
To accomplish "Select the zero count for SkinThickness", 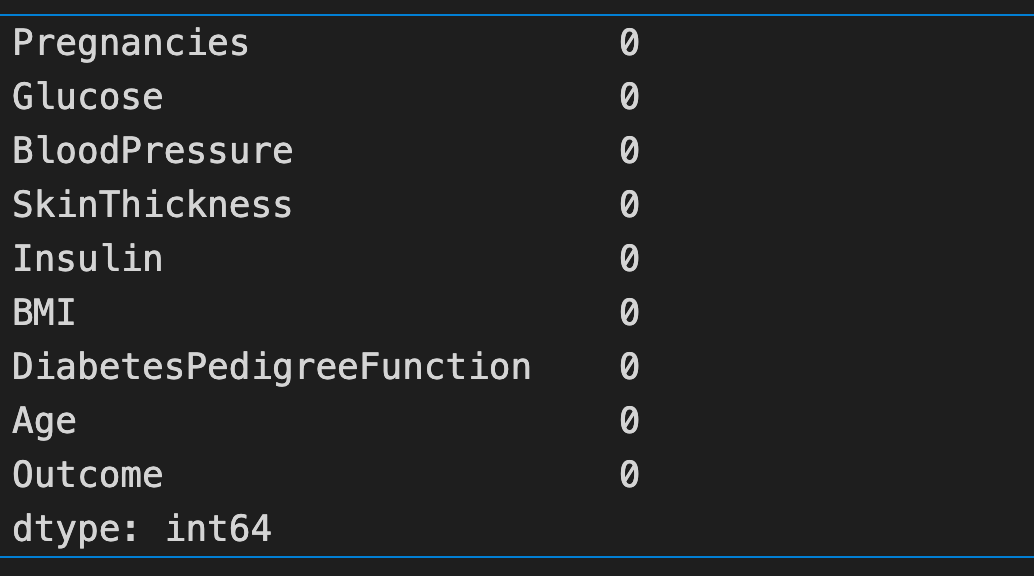I will [x=629, y=205].
